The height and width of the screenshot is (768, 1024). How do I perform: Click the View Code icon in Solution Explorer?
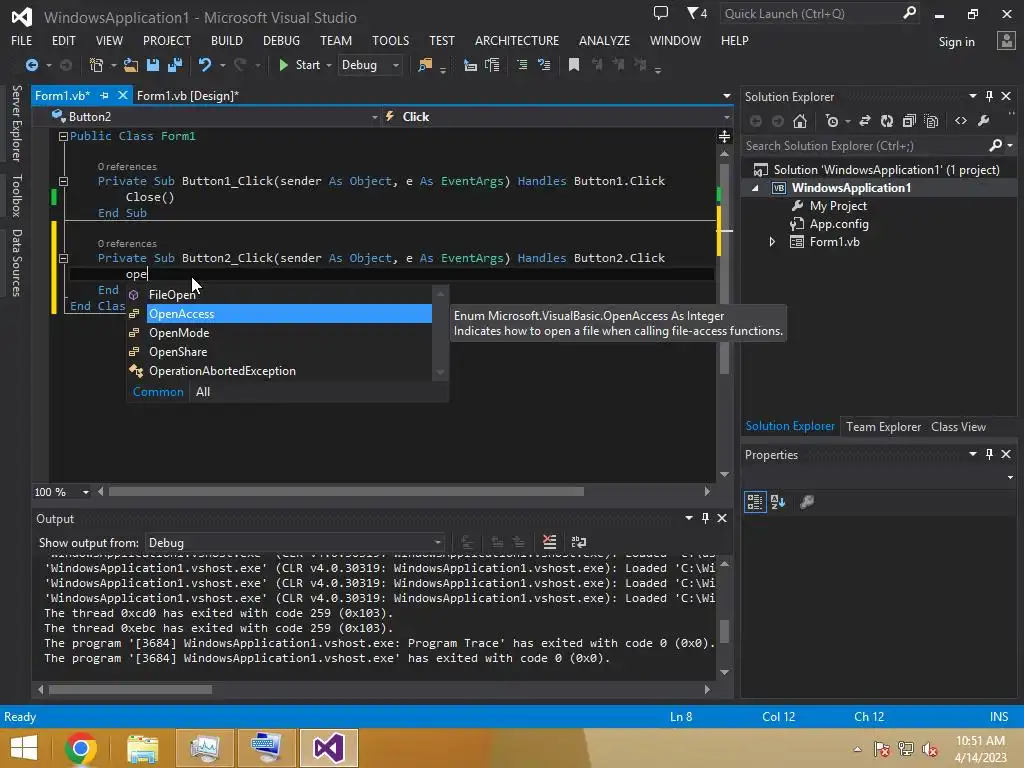click(x=961, y=121)
